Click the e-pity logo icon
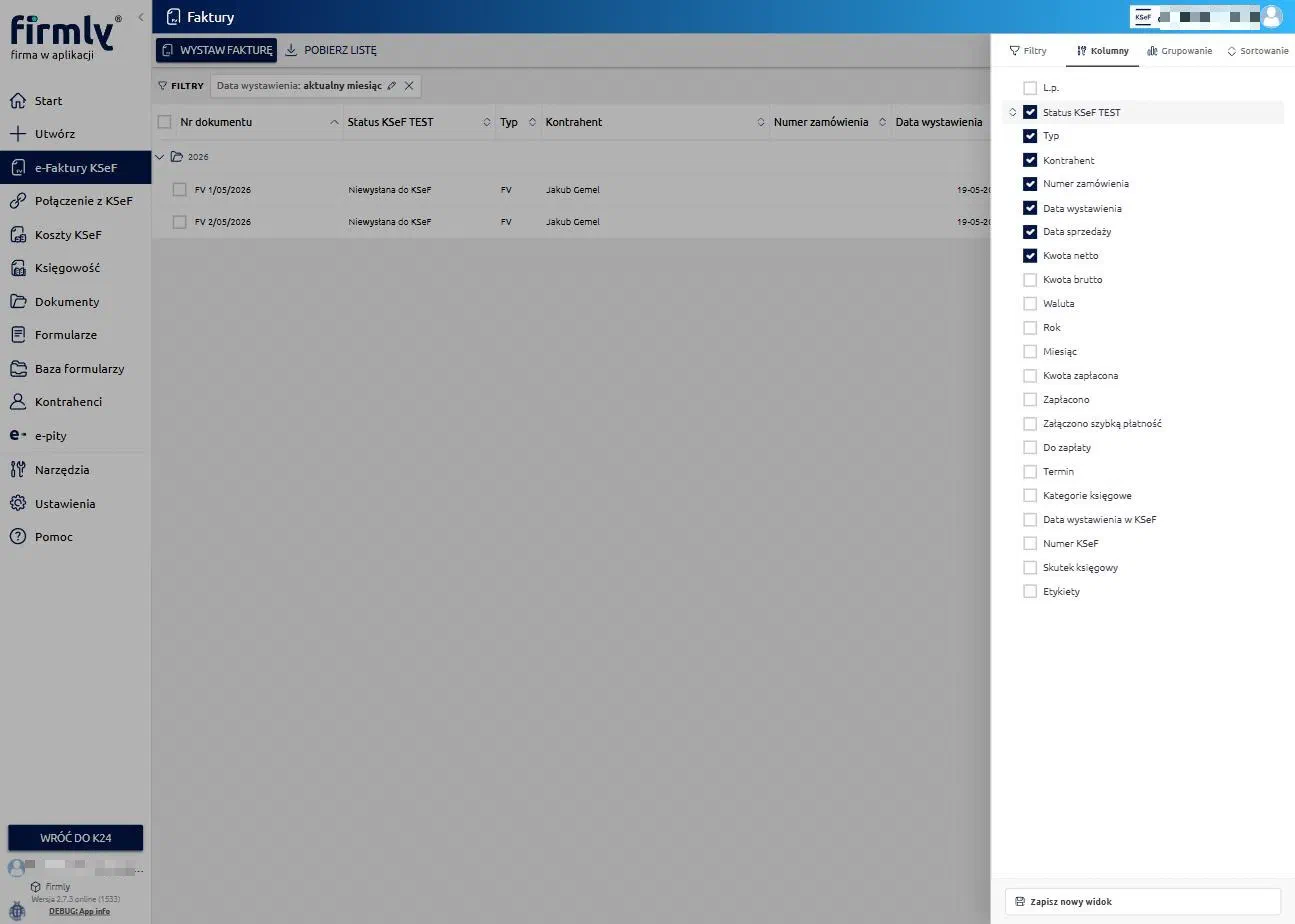 pyautogui.click(x=17, y=436)
